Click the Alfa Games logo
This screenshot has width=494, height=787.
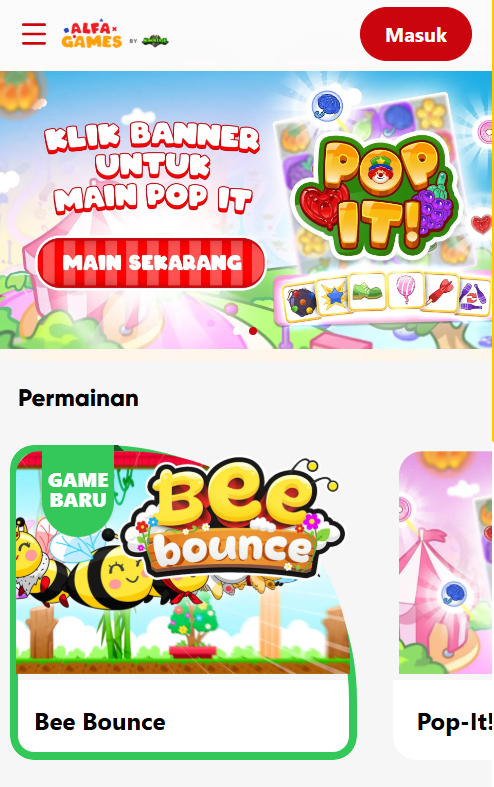pos(92,34)
